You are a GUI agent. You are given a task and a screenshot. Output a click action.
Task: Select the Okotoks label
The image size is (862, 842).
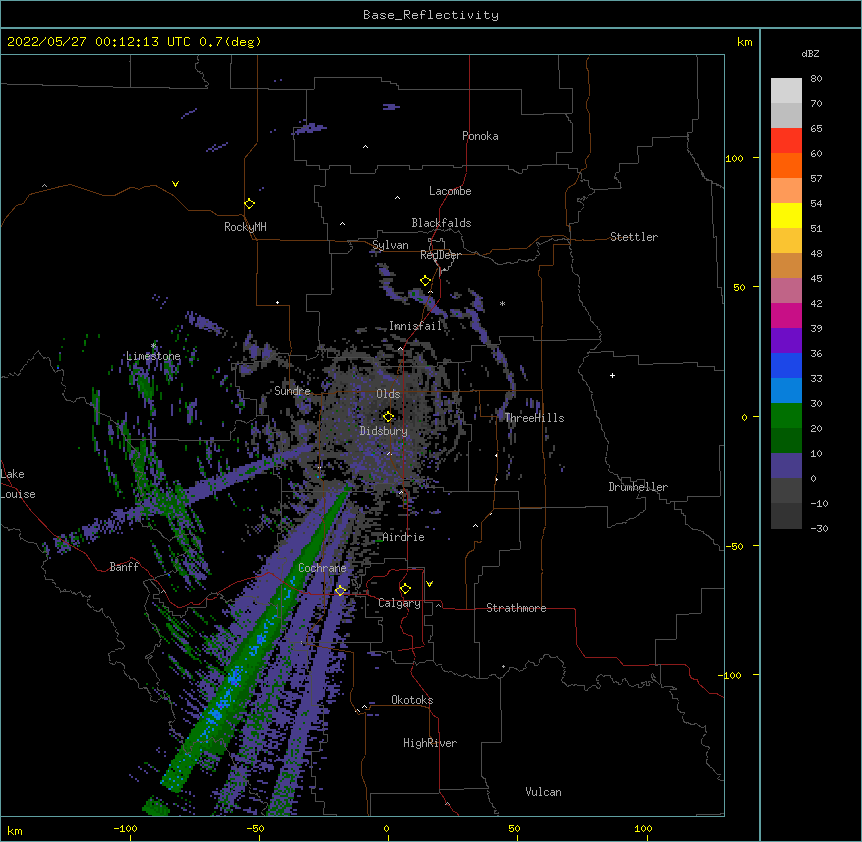coord(412,700)
